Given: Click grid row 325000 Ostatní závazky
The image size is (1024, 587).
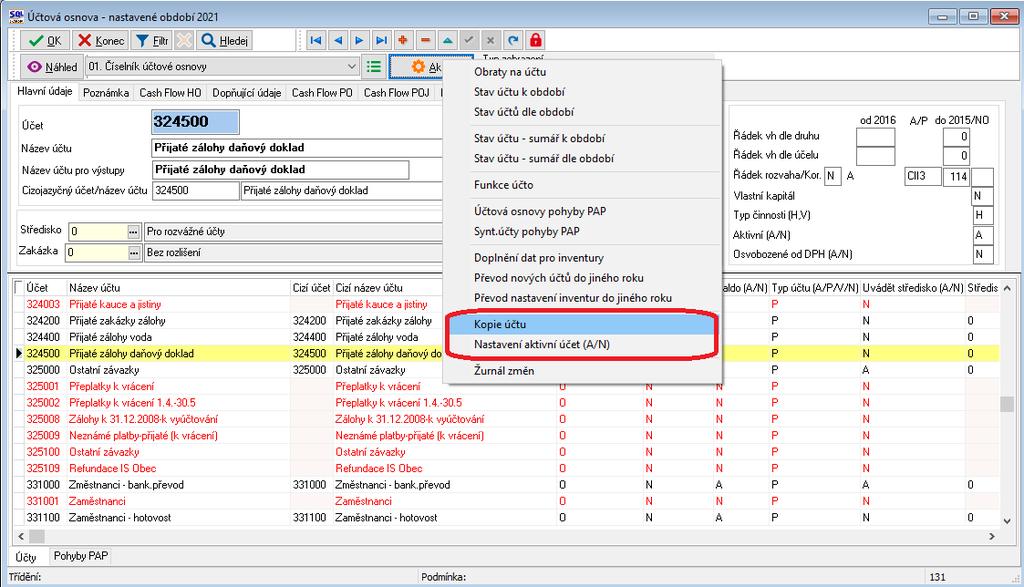Looking at the screenshot, I should 506,370.
